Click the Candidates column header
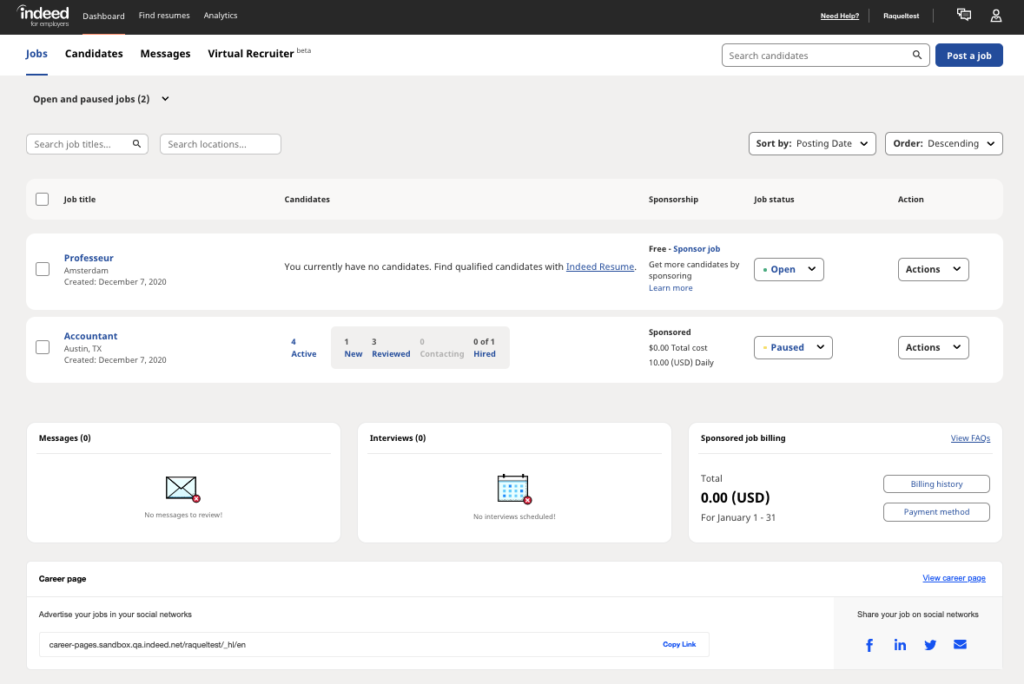The image size is (1024, 684). 307,199
